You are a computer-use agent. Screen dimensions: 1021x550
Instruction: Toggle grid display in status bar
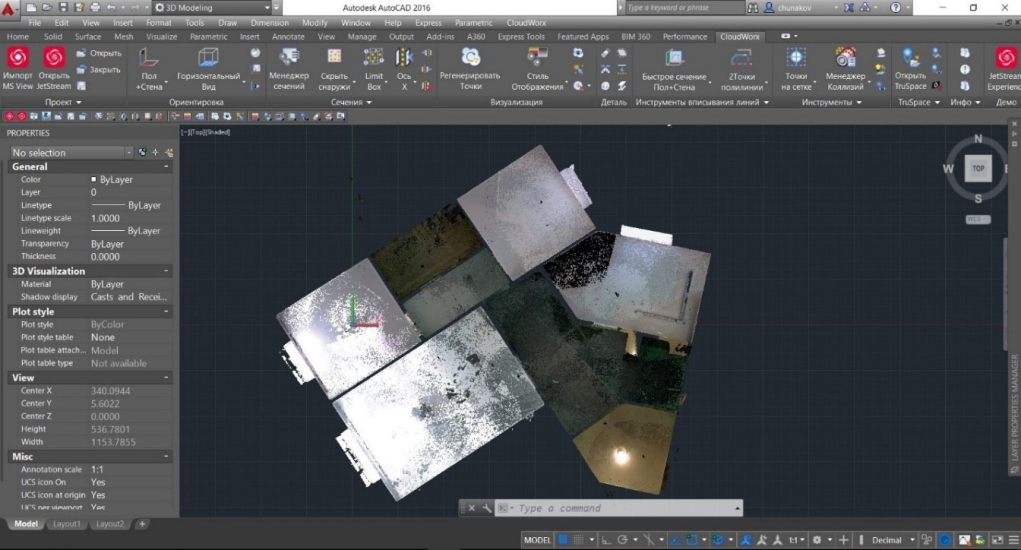[x=563, y=540]
